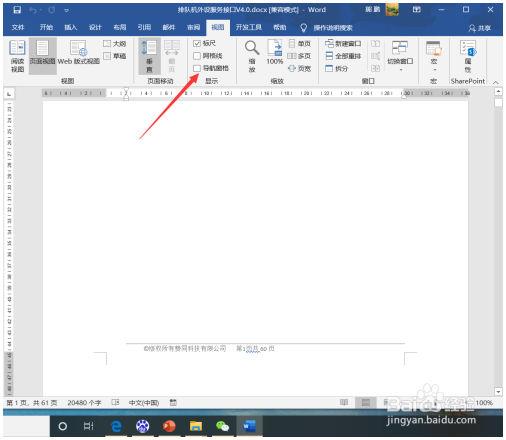Save the document with the floppy icon
The height and width of the screenshot is (440, 506).
17,10
